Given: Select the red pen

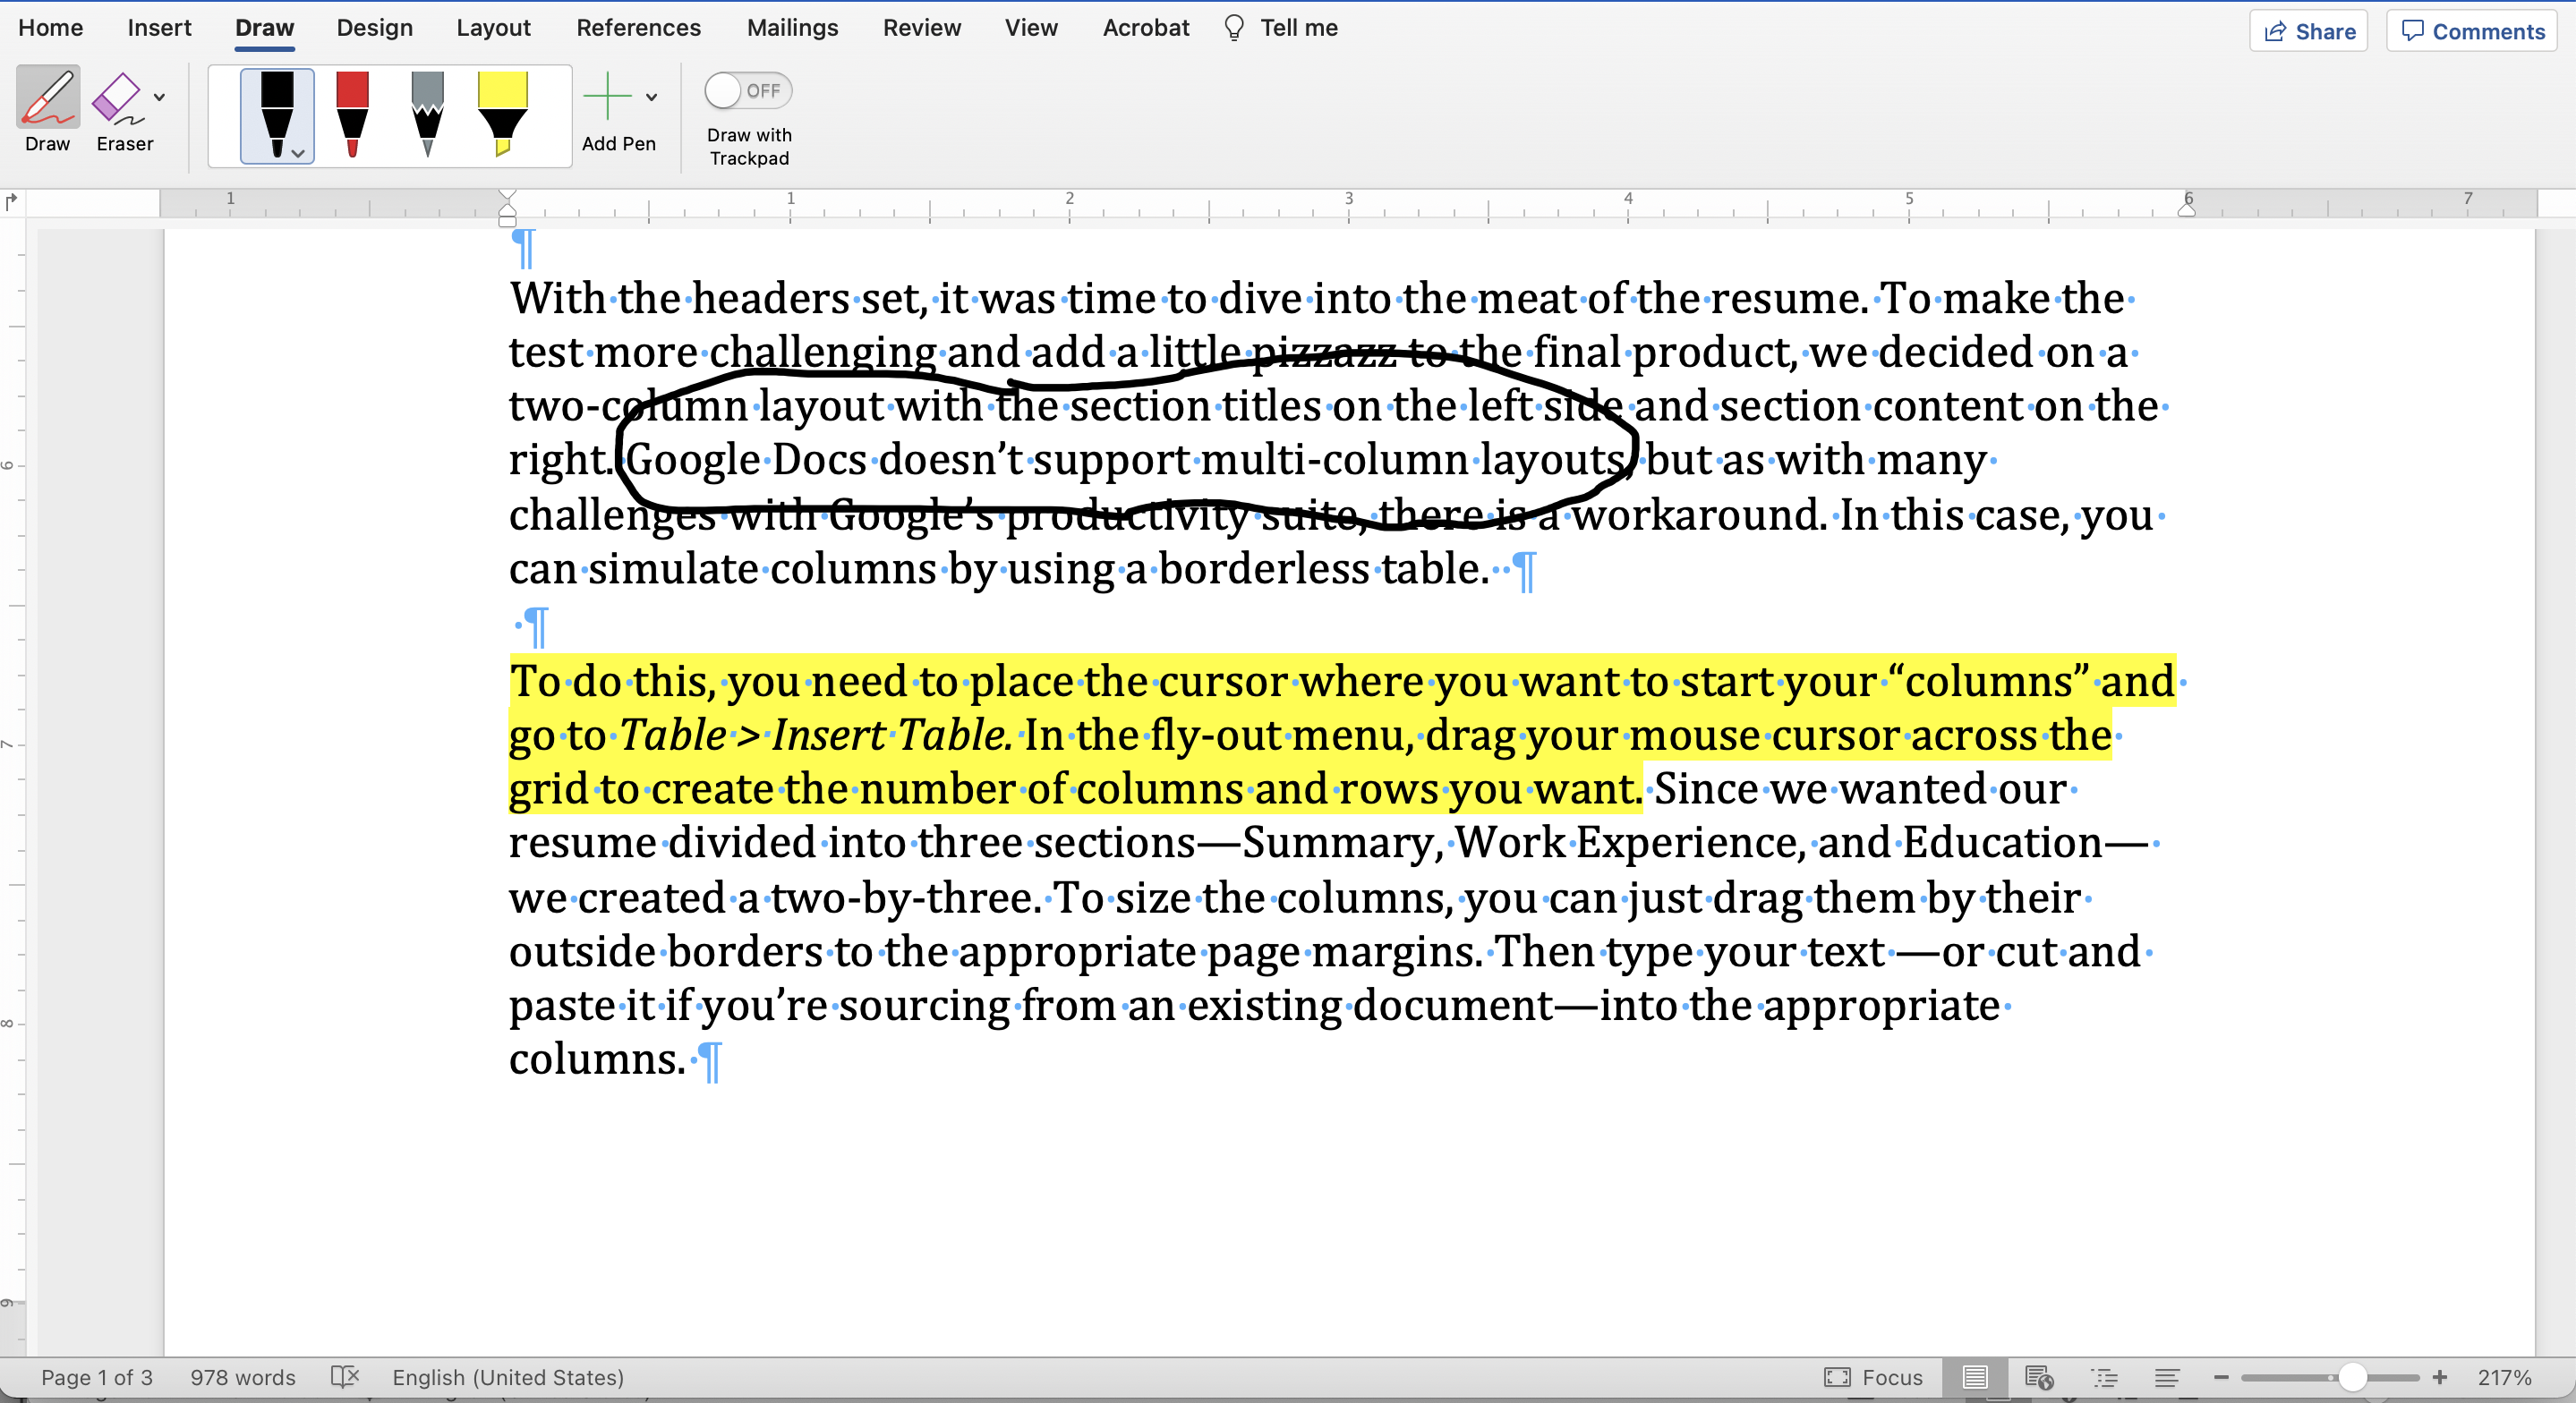Looking at the screenshot, I should 352,110.
